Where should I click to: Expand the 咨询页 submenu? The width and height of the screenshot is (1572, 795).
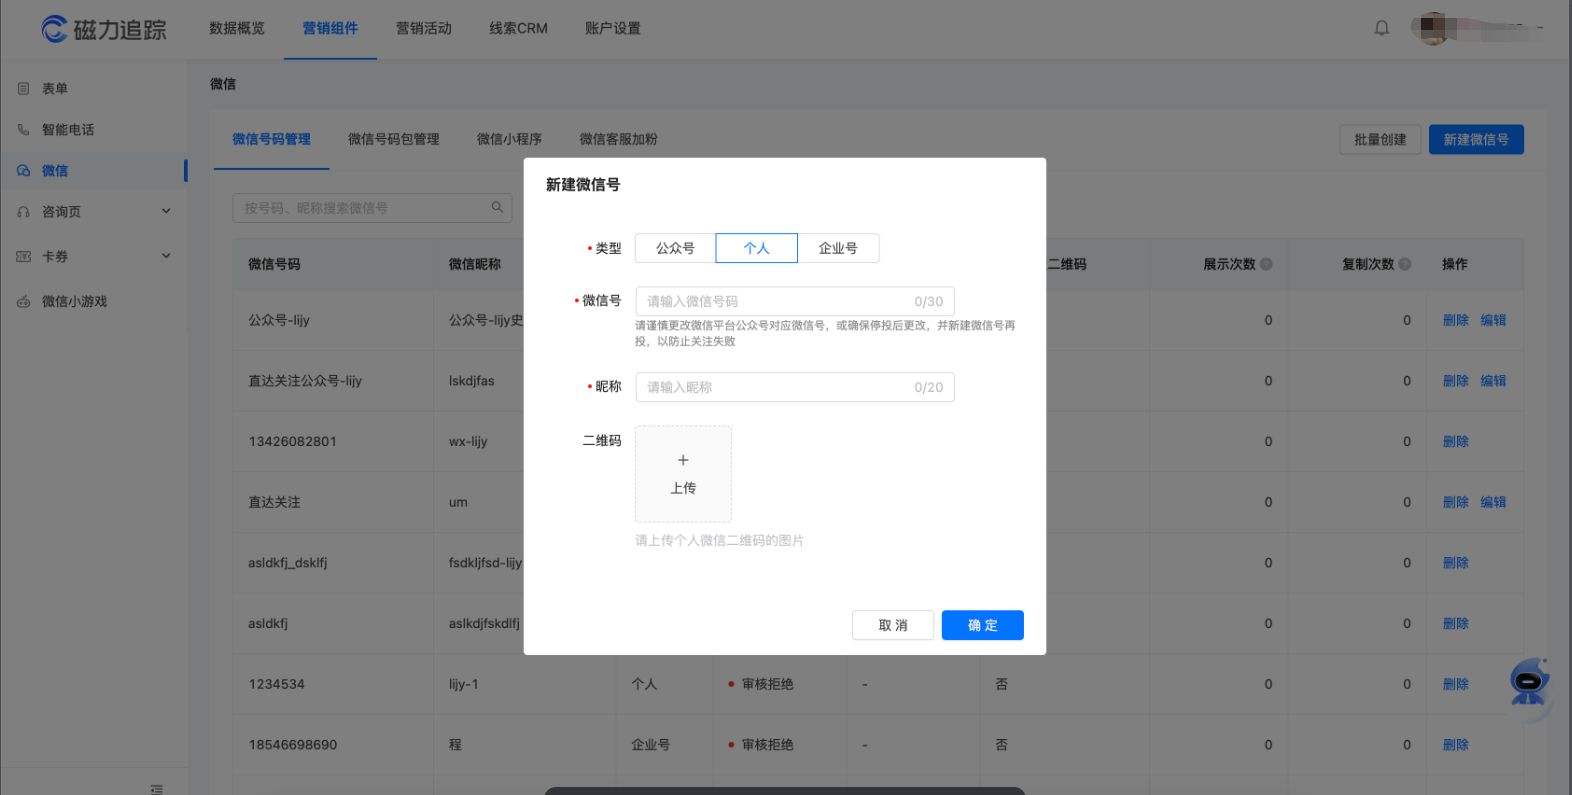[x=166, y=211]
